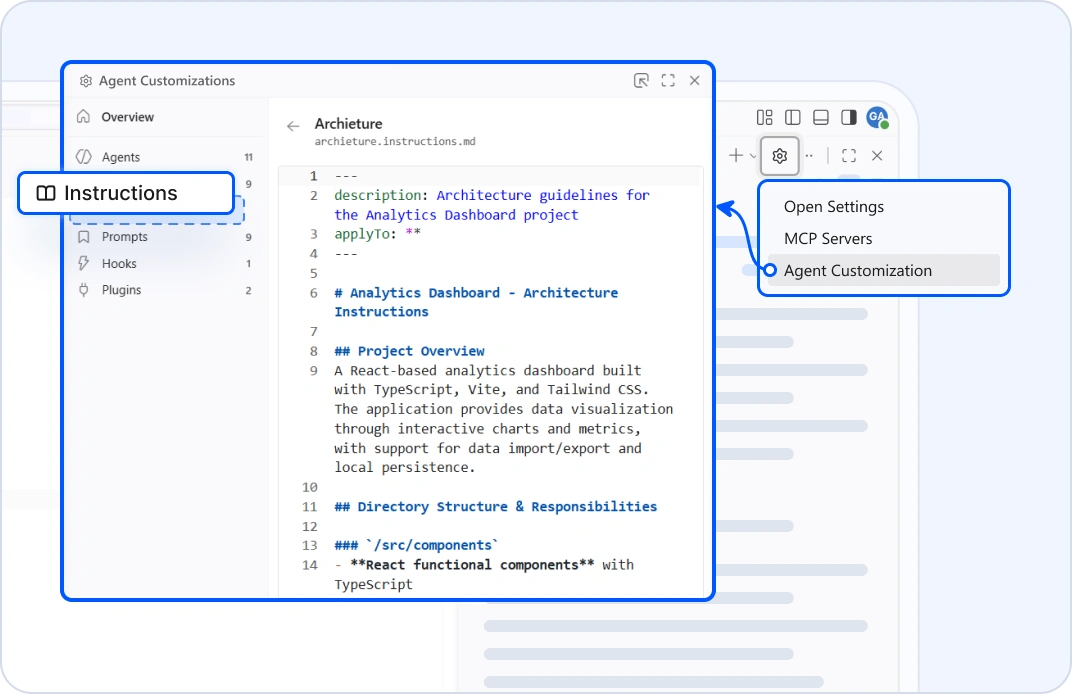Click the Instructions book icon
1072x694 pixels.
pyautogui.click(x=46, y=193)
